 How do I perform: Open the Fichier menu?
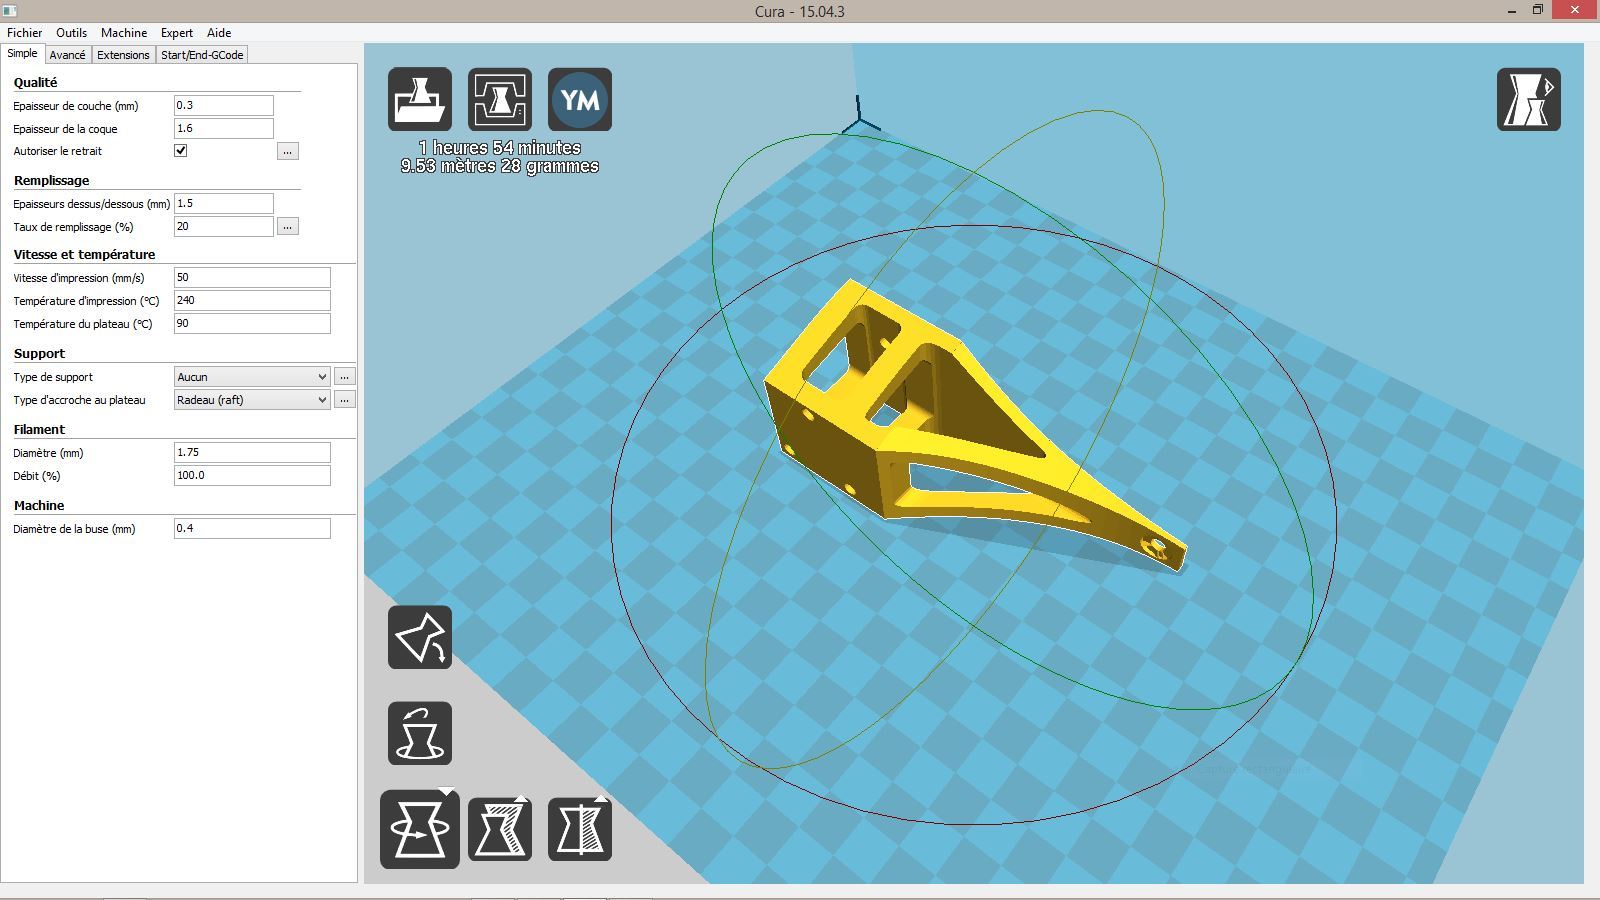coord(25,32)
